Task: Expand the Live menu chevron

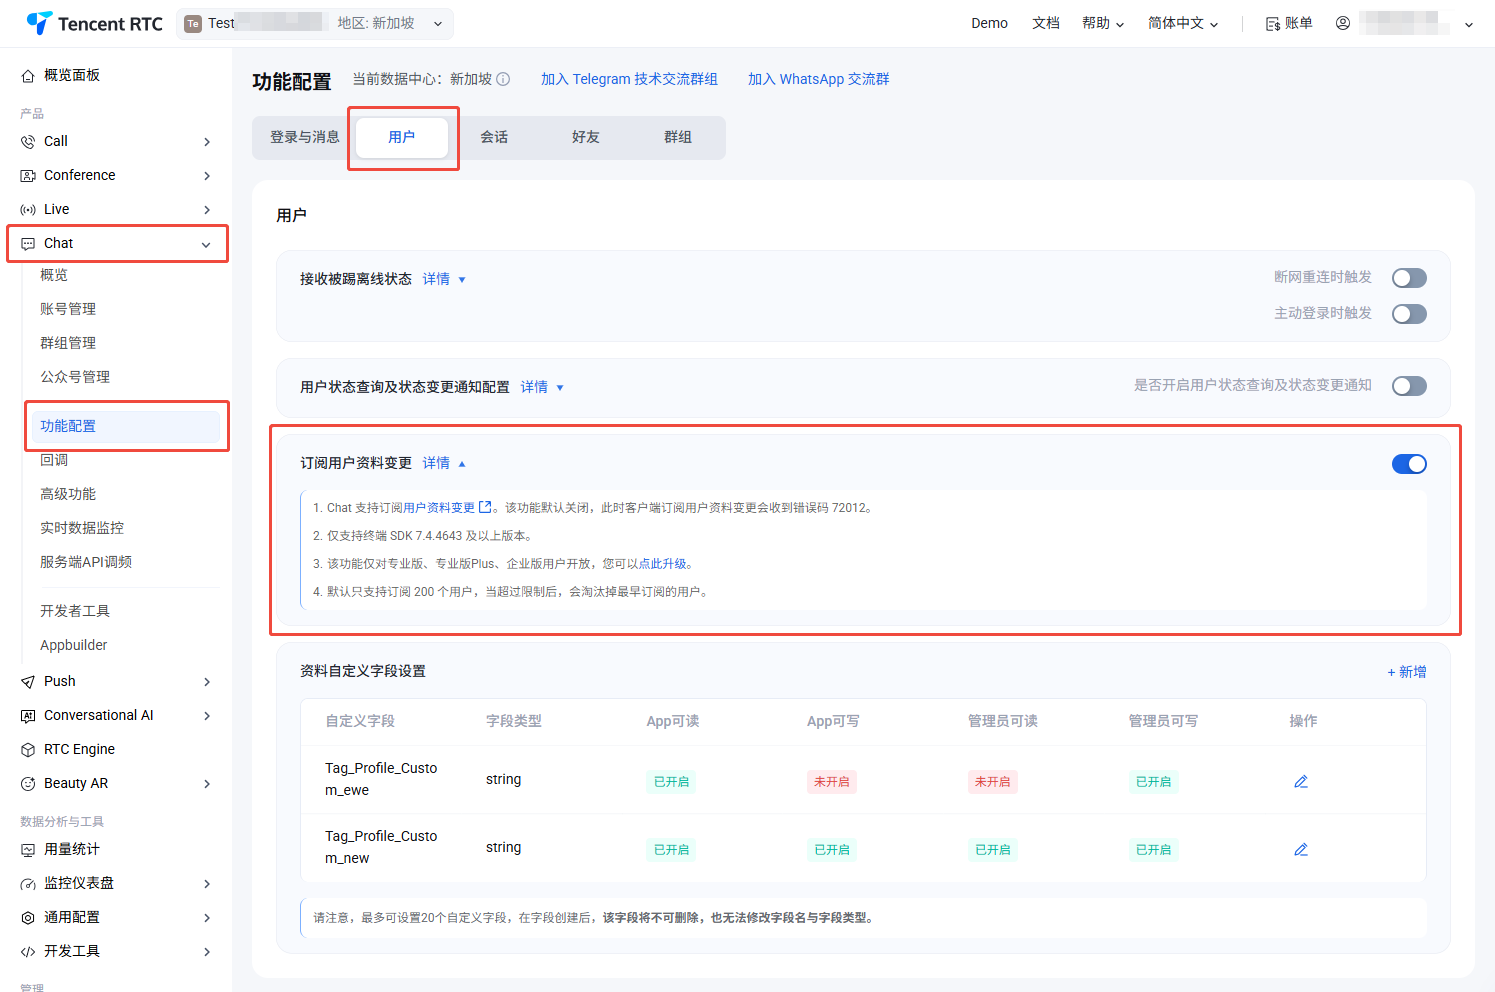Action: 207,210
